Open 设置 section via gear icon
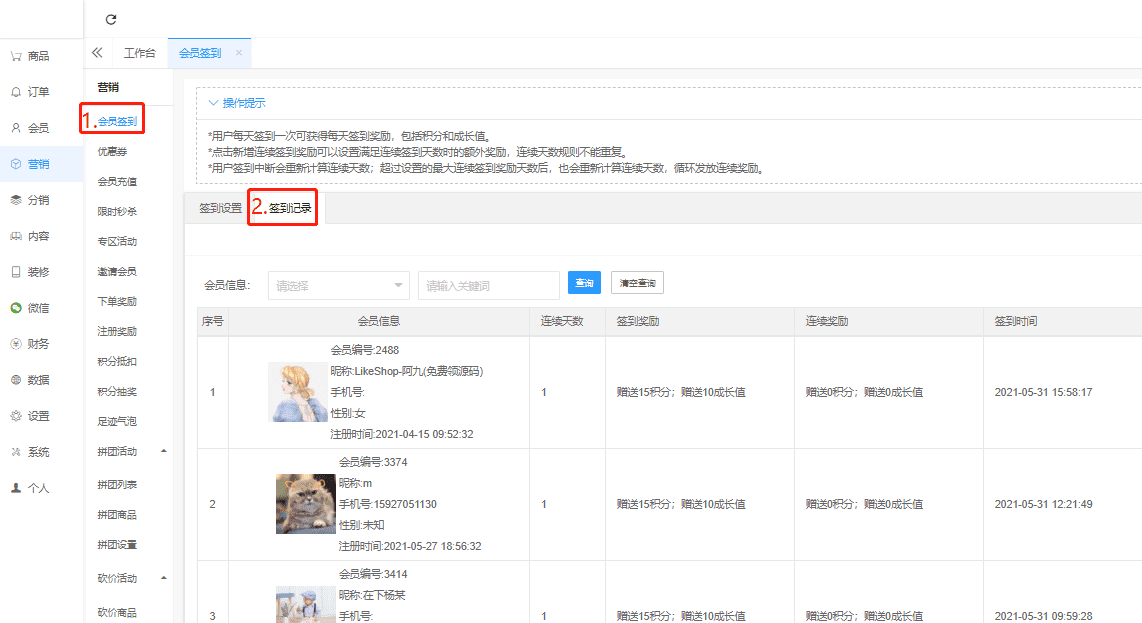1142x623 pixels. [16, 416]
